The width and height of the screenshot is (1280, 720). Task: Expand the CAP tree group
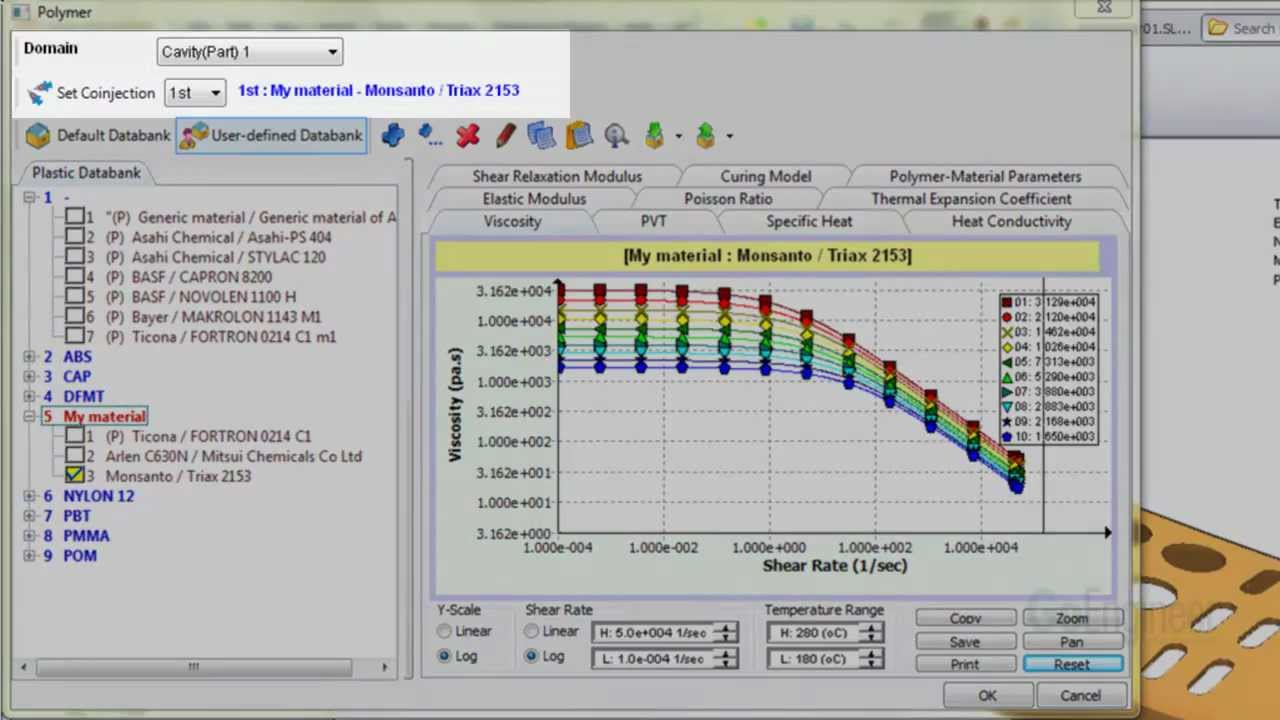(30, 376)
